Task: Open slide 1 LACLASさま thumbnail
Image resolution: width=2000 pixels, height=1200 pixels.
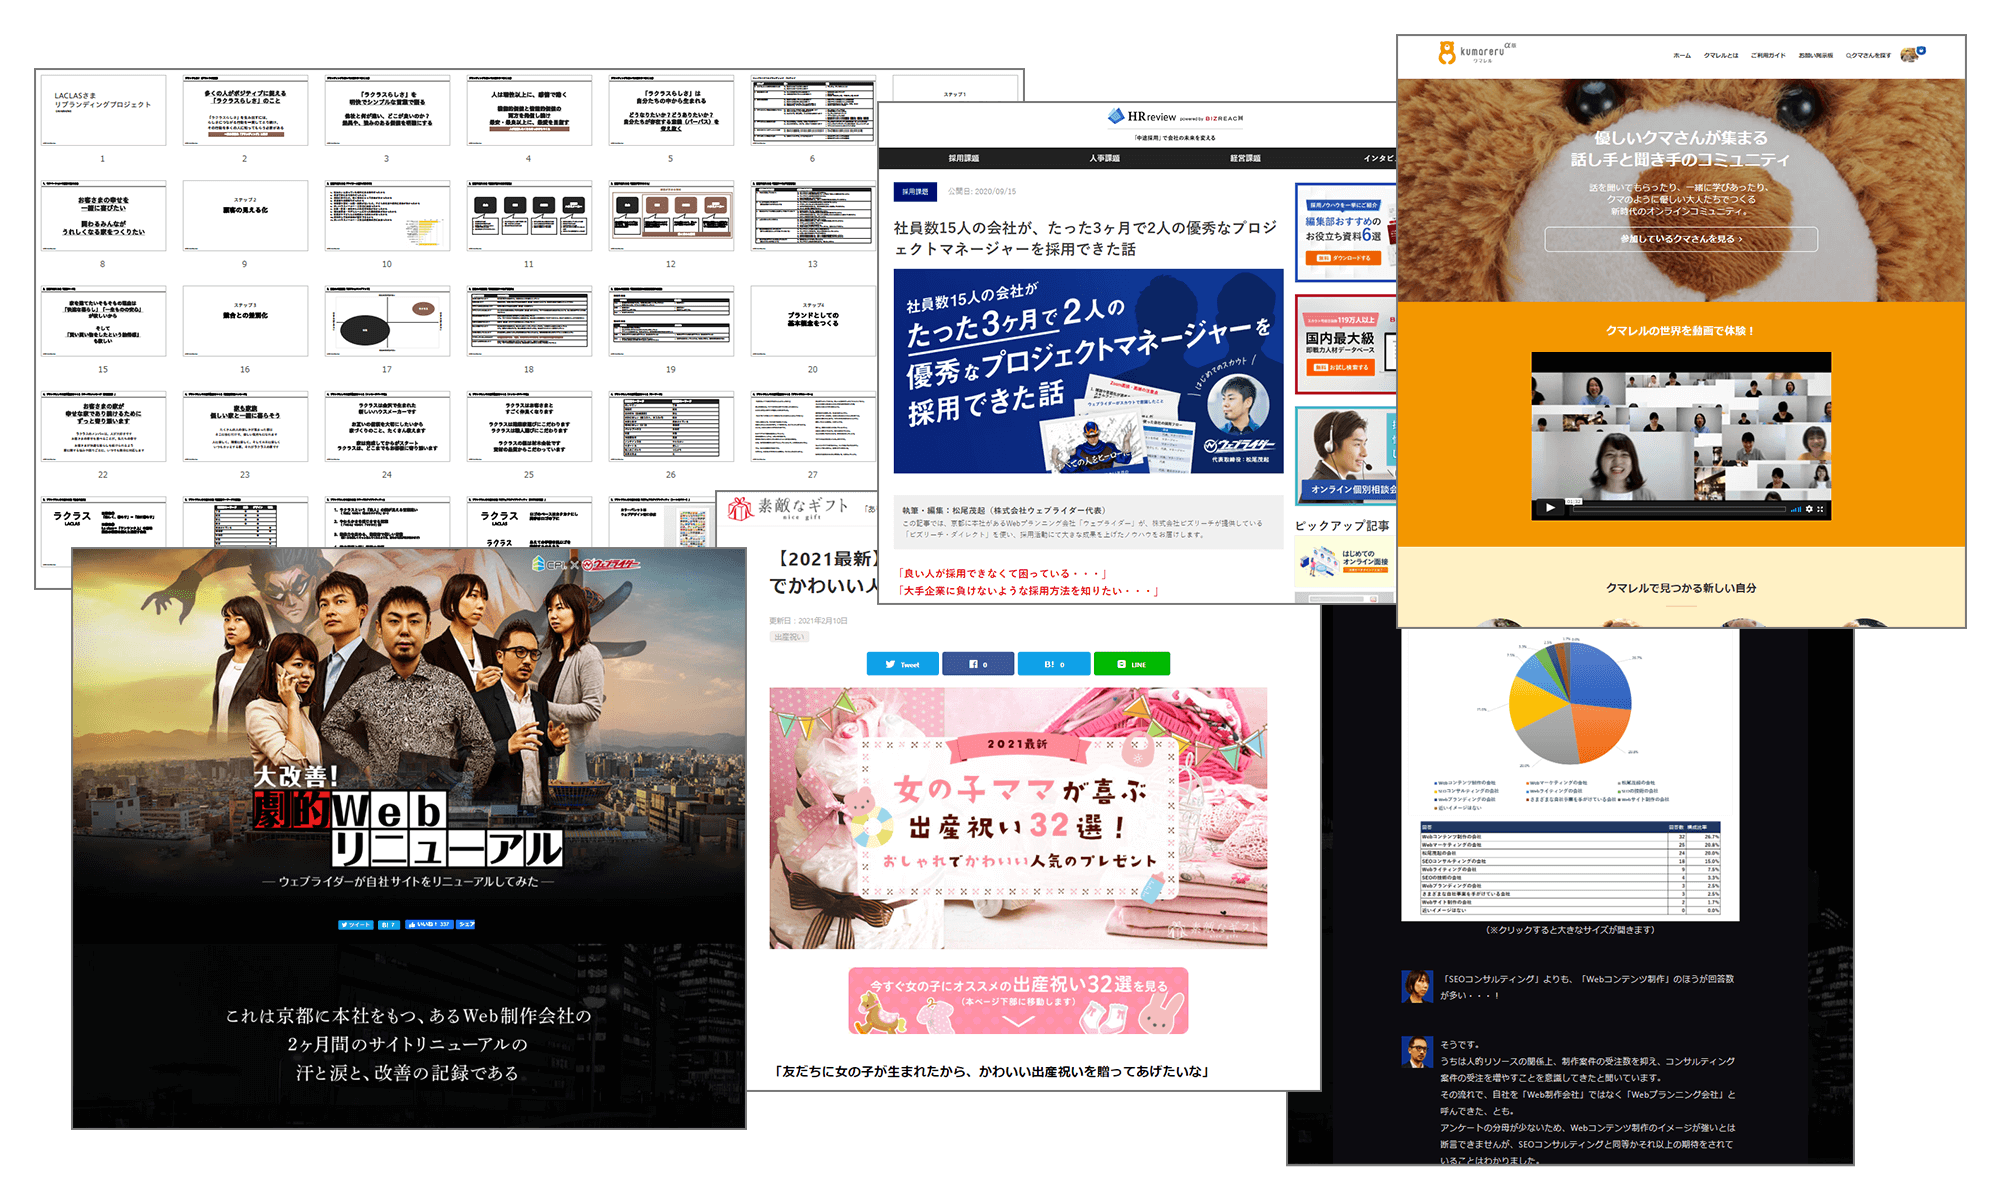Action: [x=103, y=110]
